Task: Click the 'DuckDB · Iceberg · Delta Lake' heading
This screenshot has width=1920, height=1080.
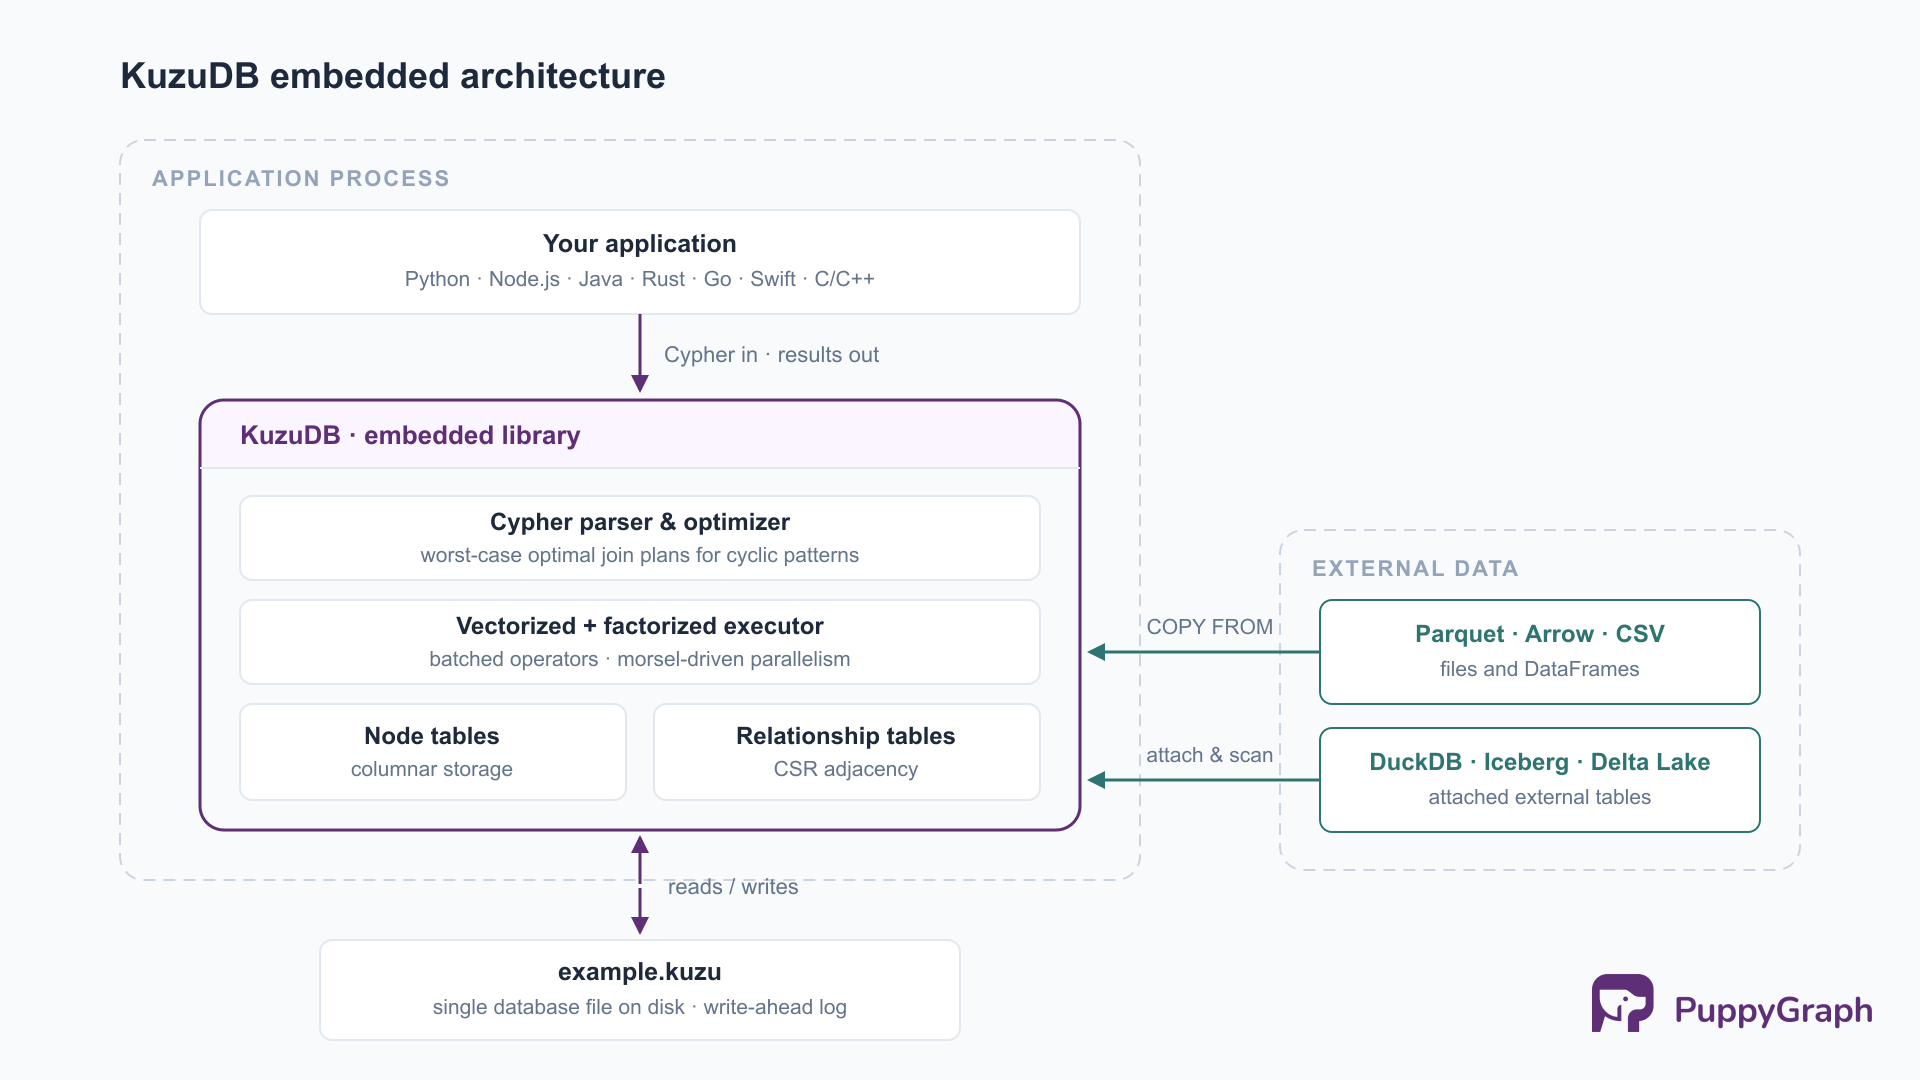Action: tap(1540, 761)
